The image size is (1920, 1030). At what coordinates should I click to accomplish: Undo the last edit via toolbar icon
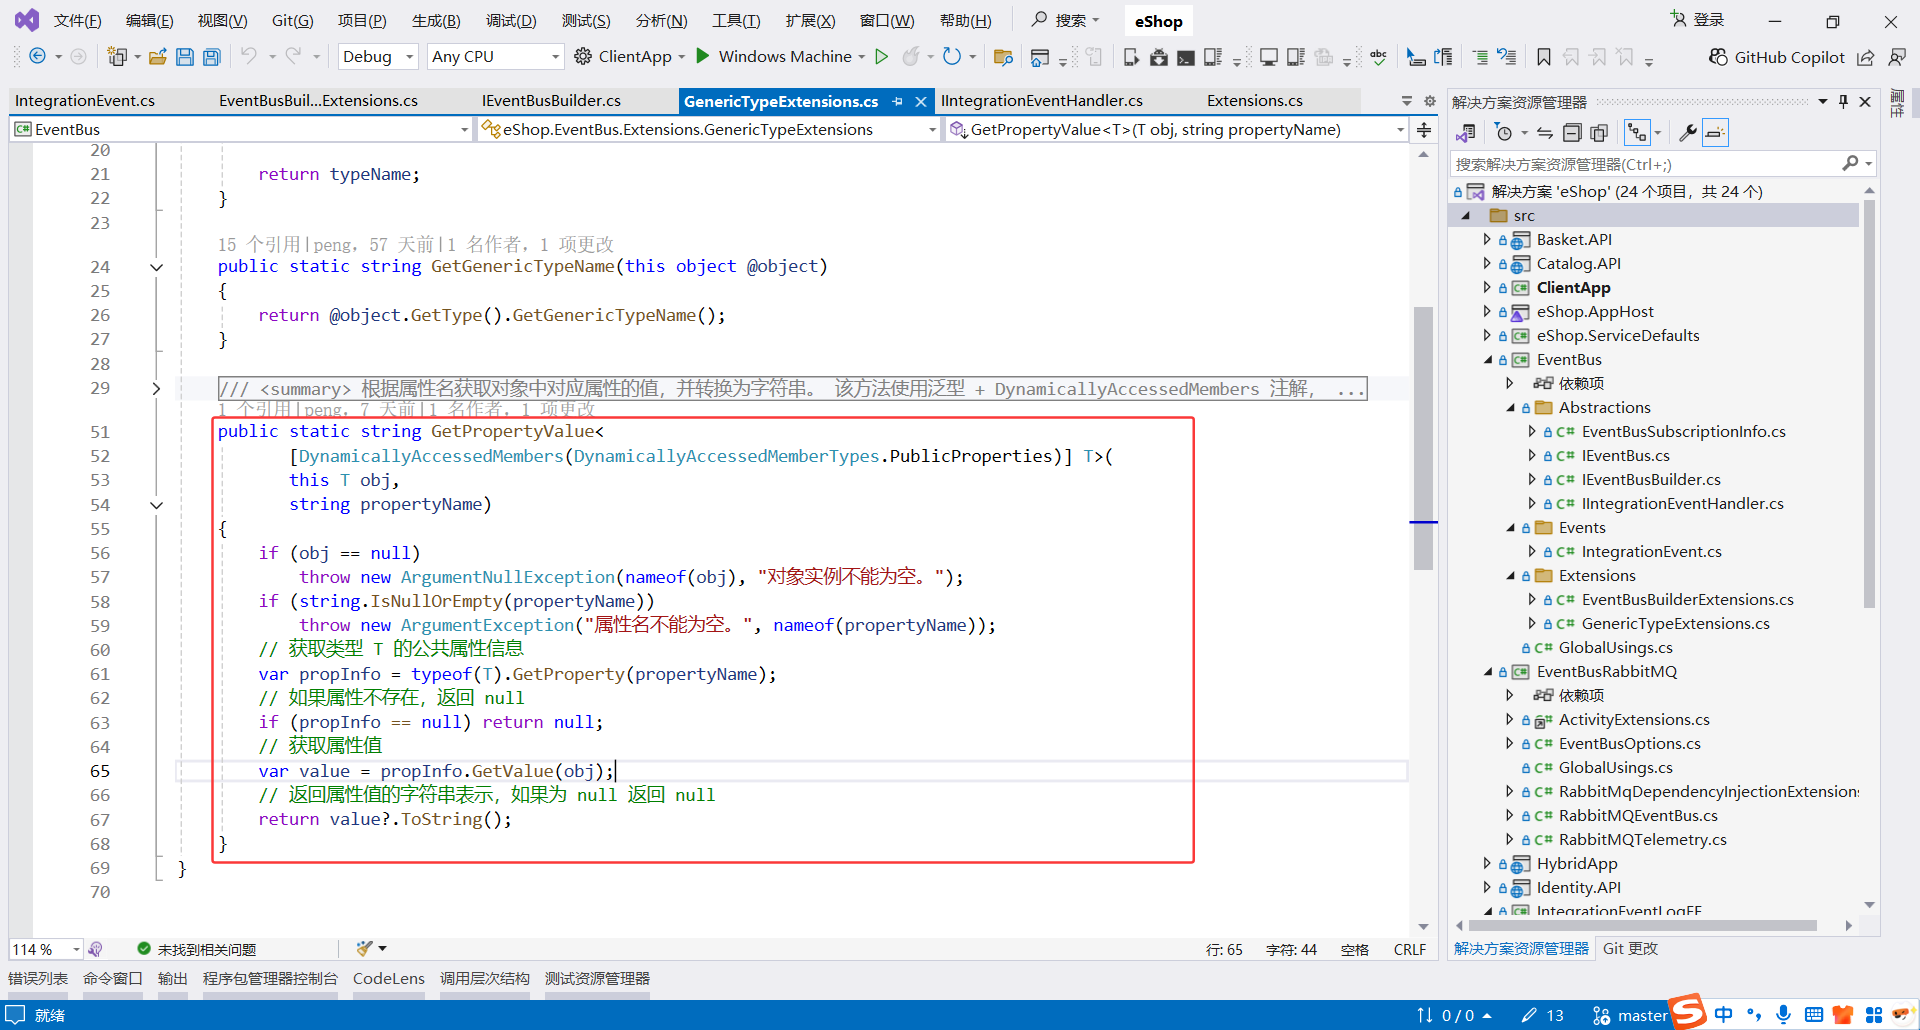(x=251, y=57)
